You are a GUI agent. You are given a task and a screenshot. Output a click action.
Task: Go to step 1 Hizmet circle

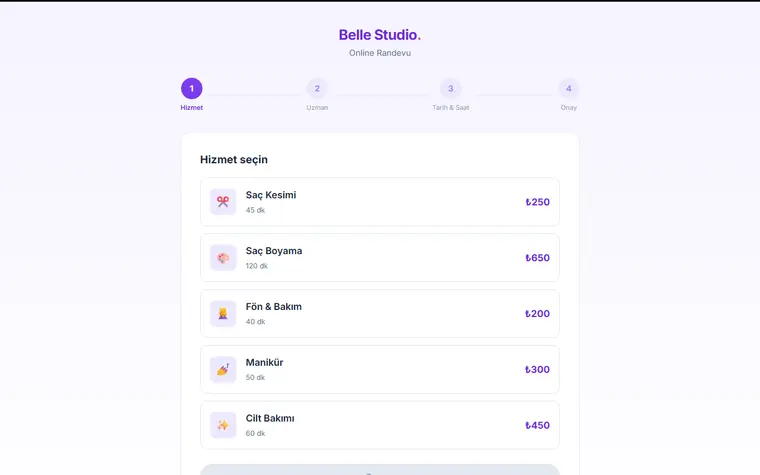191,88
